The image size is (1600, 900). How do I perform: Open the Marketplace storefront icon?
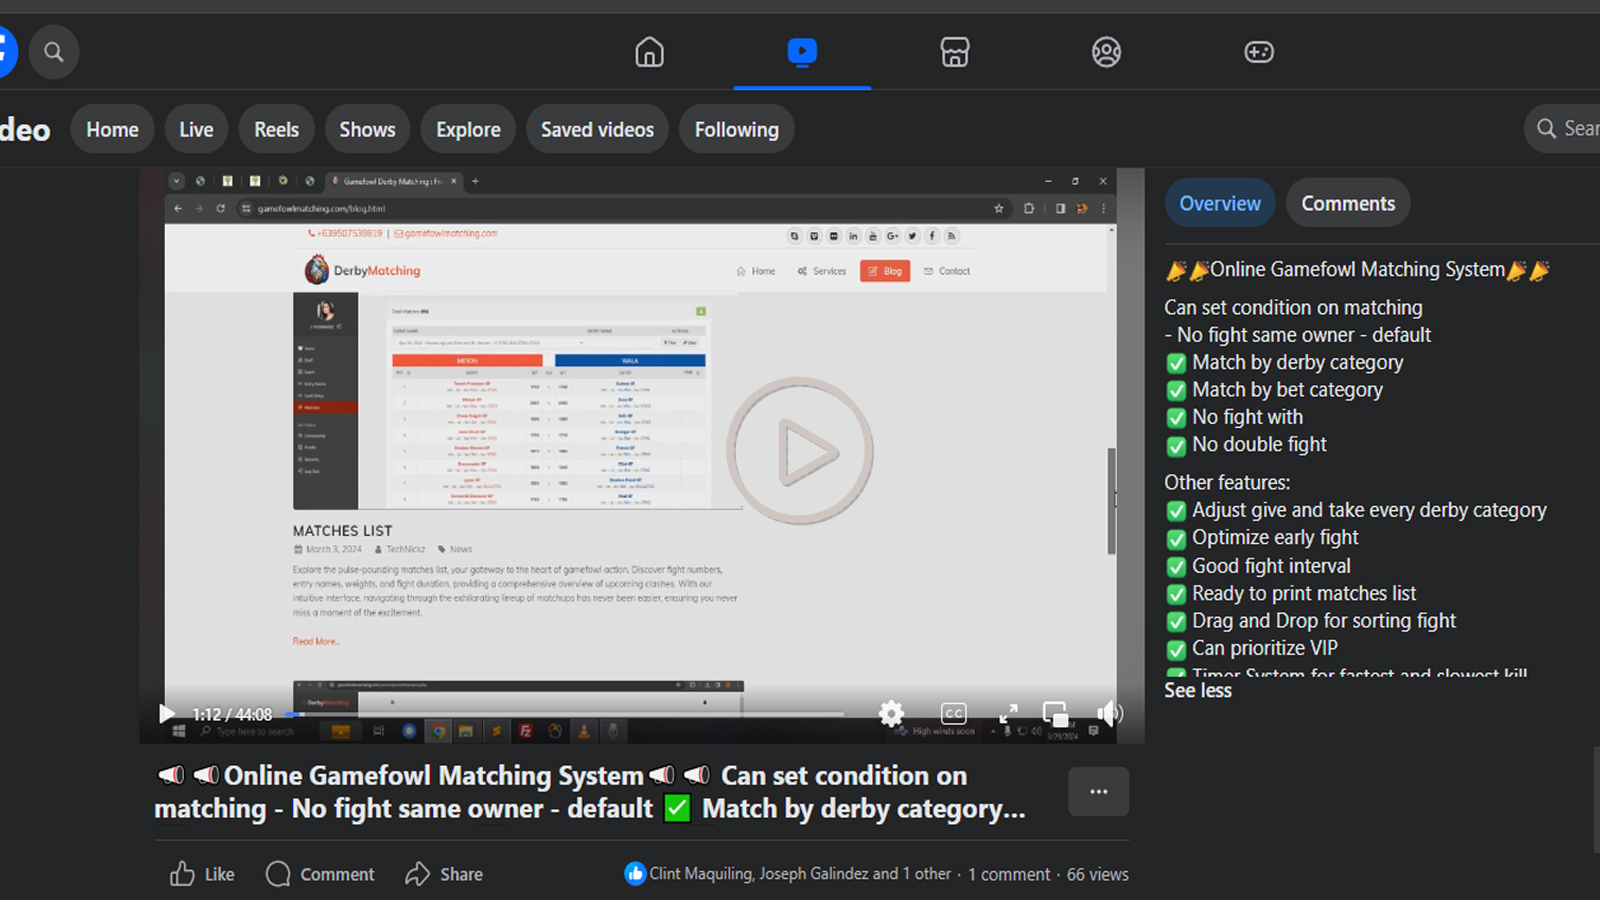pyautogui.click(x=954, y=52)
